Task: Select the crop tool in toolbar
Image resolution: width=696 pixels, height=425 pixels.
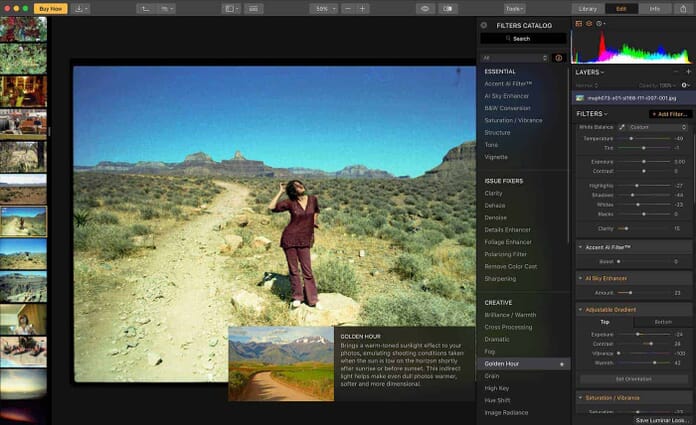Action: (x=145, y=8)
